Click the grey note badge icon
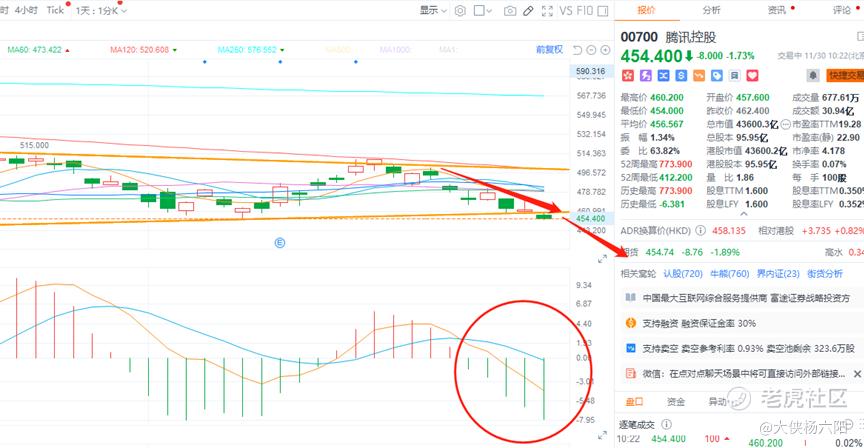864x448 pixels. point(735,75)
